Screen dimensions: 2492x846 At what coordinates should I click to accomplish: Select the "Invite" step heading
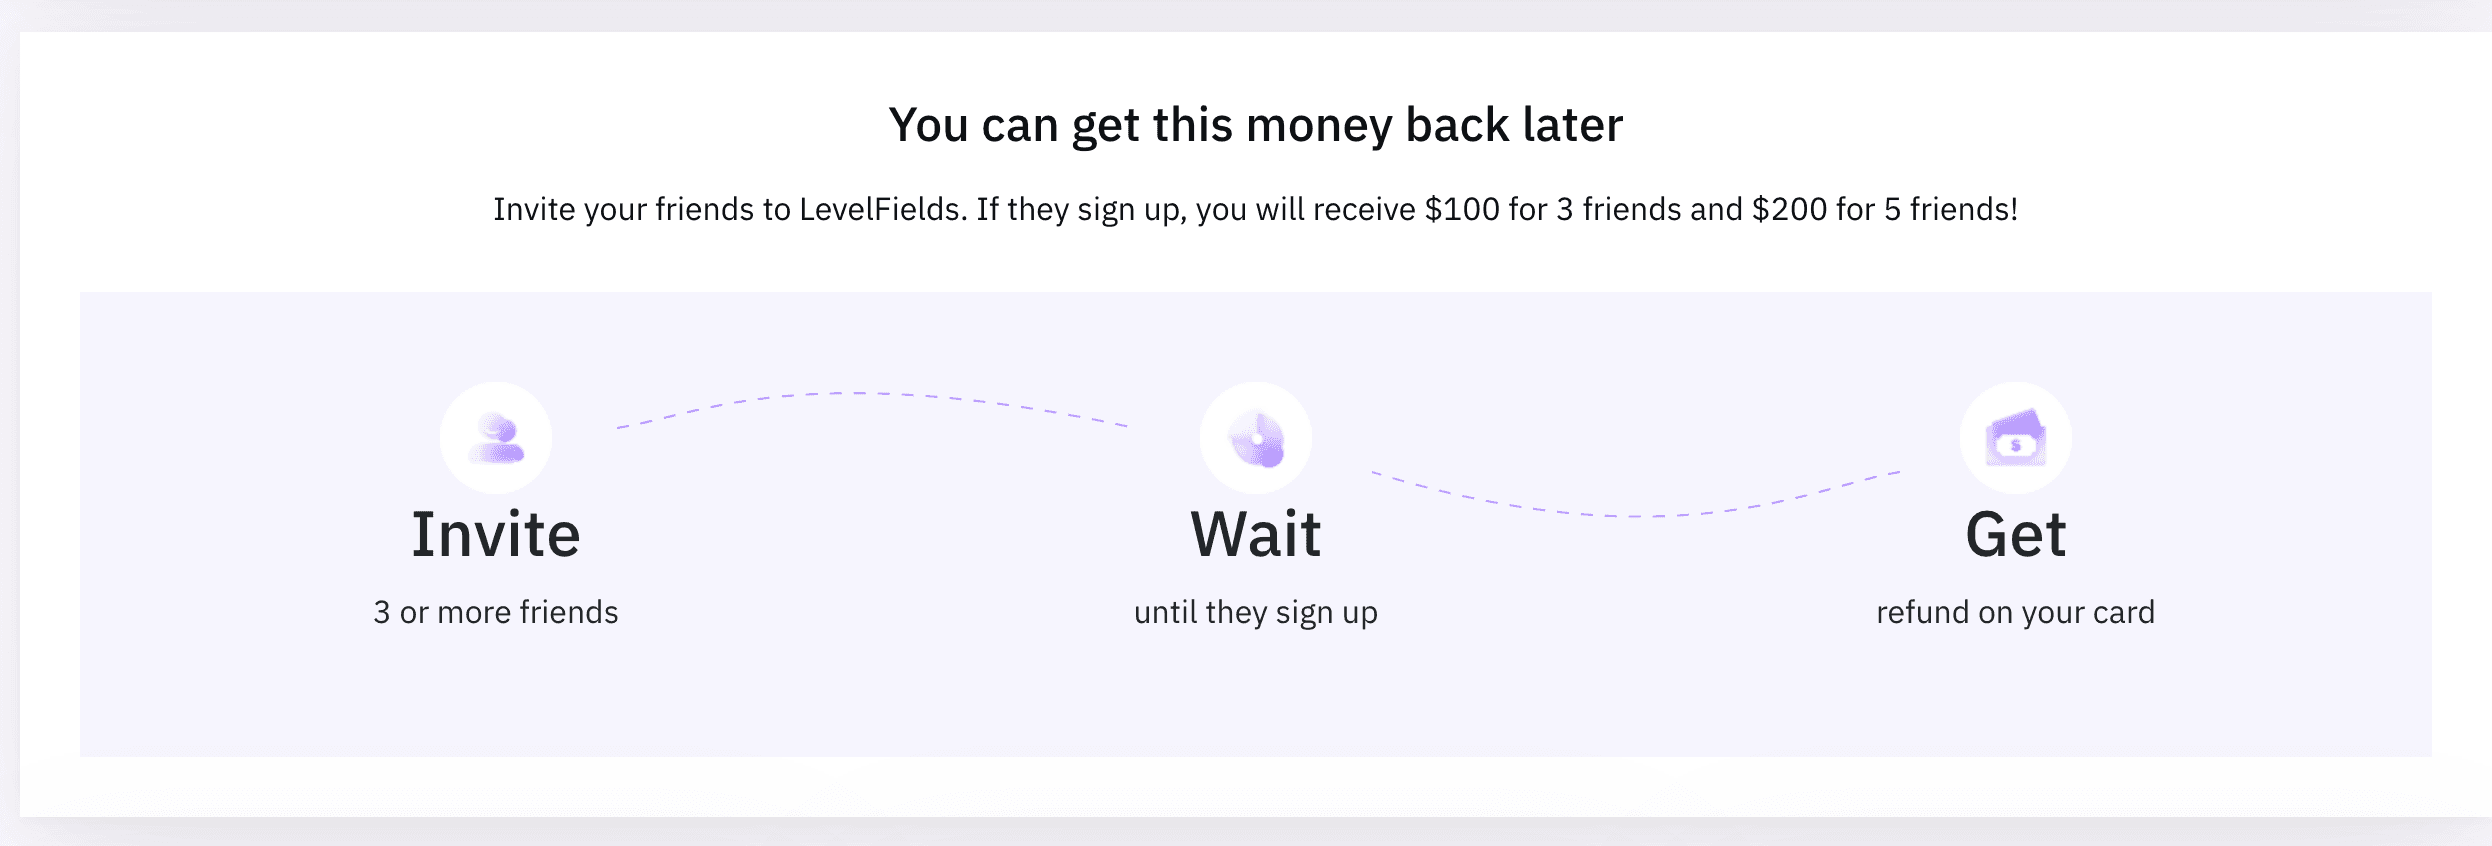click(x=496, y=534)
